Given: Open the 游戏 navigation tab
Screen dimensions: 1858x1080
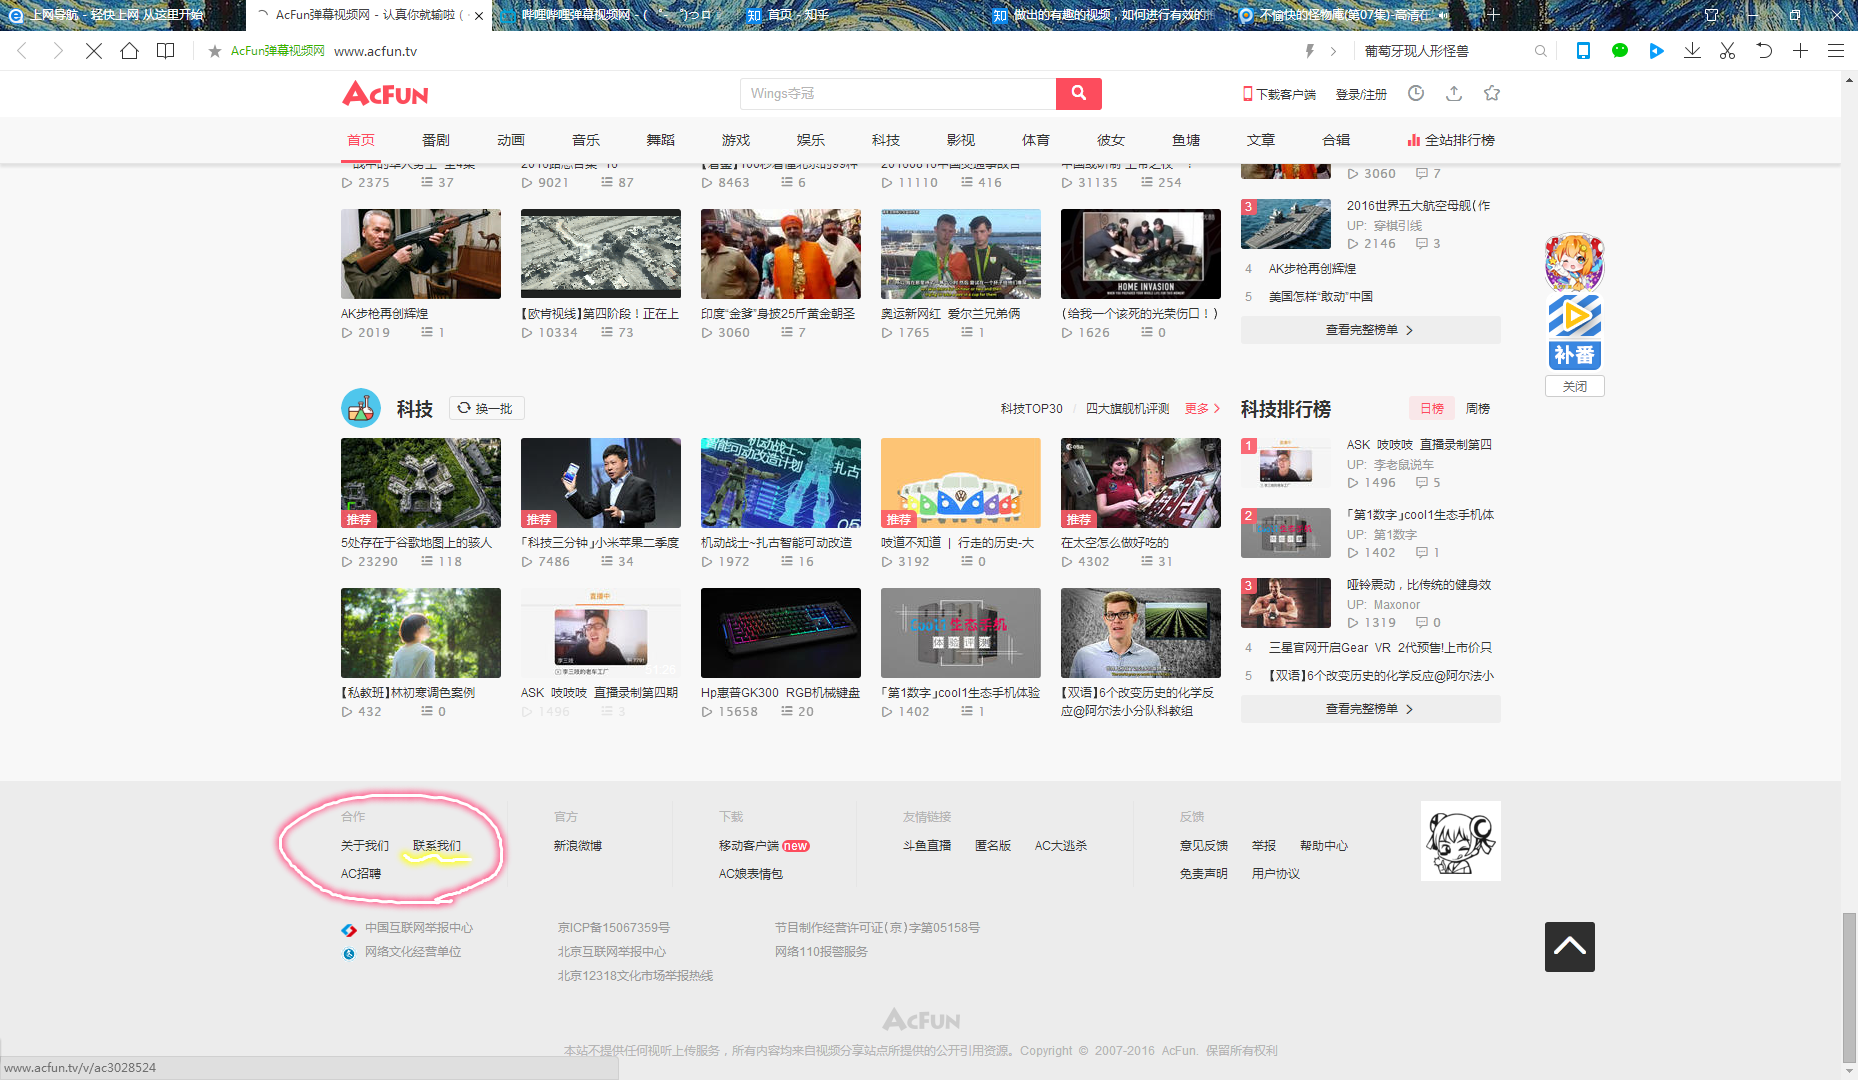Looking at the screenshot, I should [736, 140].
